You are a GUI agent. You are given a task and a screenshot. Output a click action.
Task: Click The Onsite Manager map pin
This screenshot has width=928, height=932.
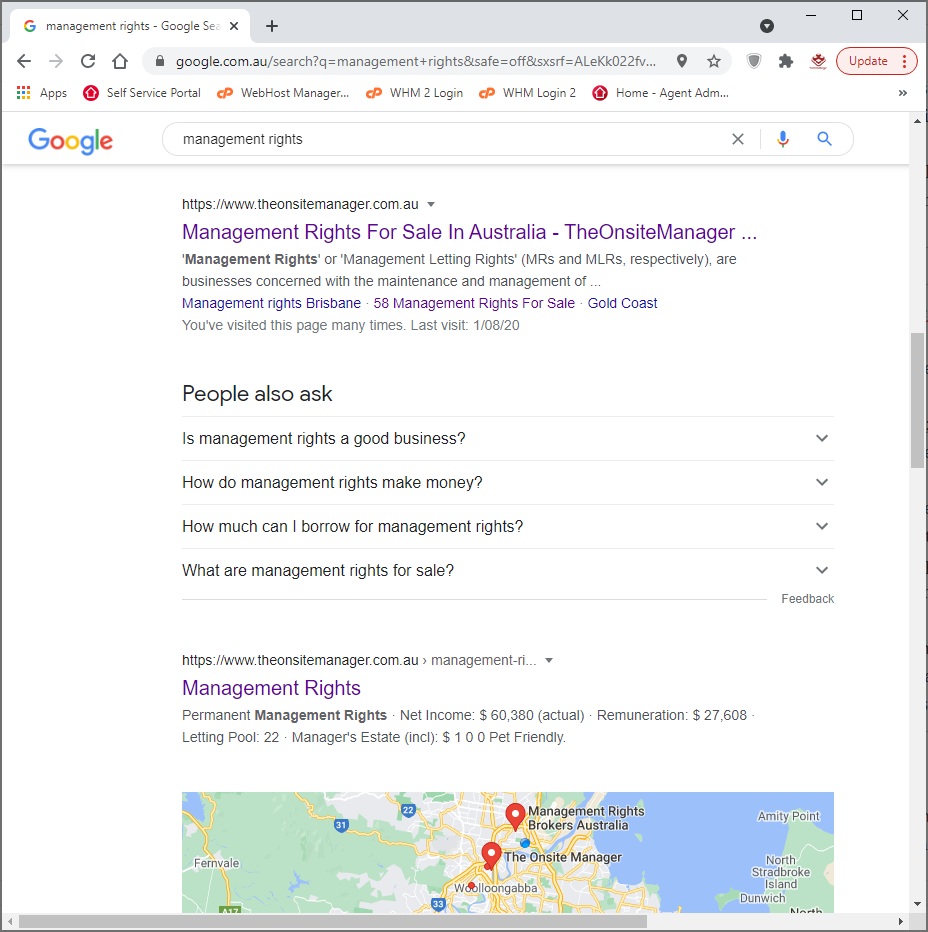pyautogui.click(x=491, y=855)
